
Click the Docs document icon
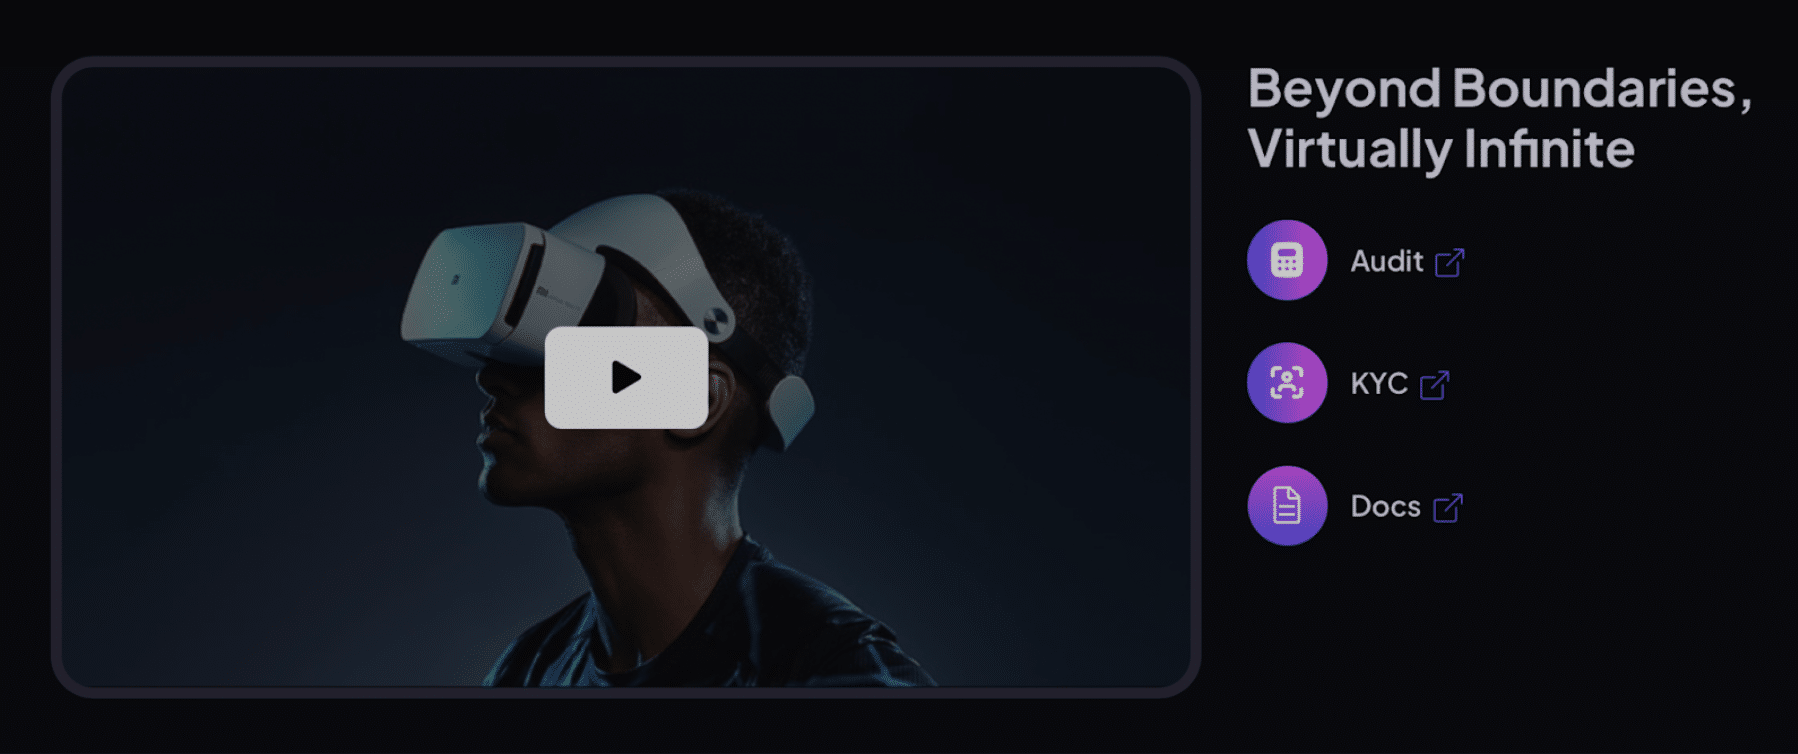click(x=1287, y=506)
